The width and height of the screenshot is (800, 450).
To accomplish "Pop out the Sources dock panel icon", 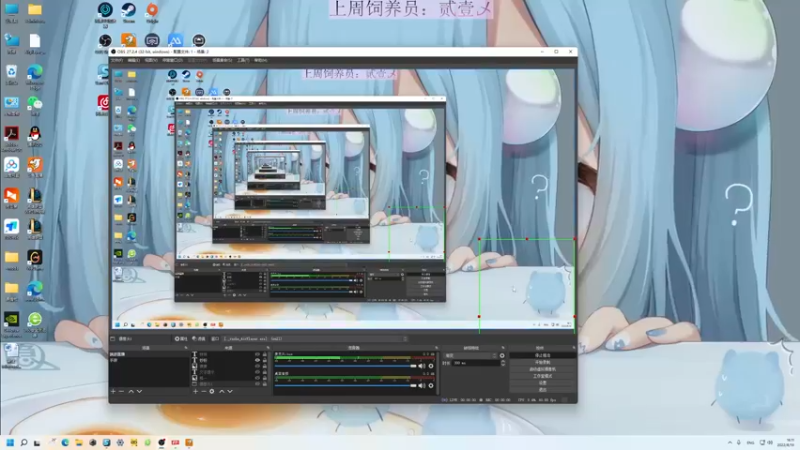I will 268,347.
